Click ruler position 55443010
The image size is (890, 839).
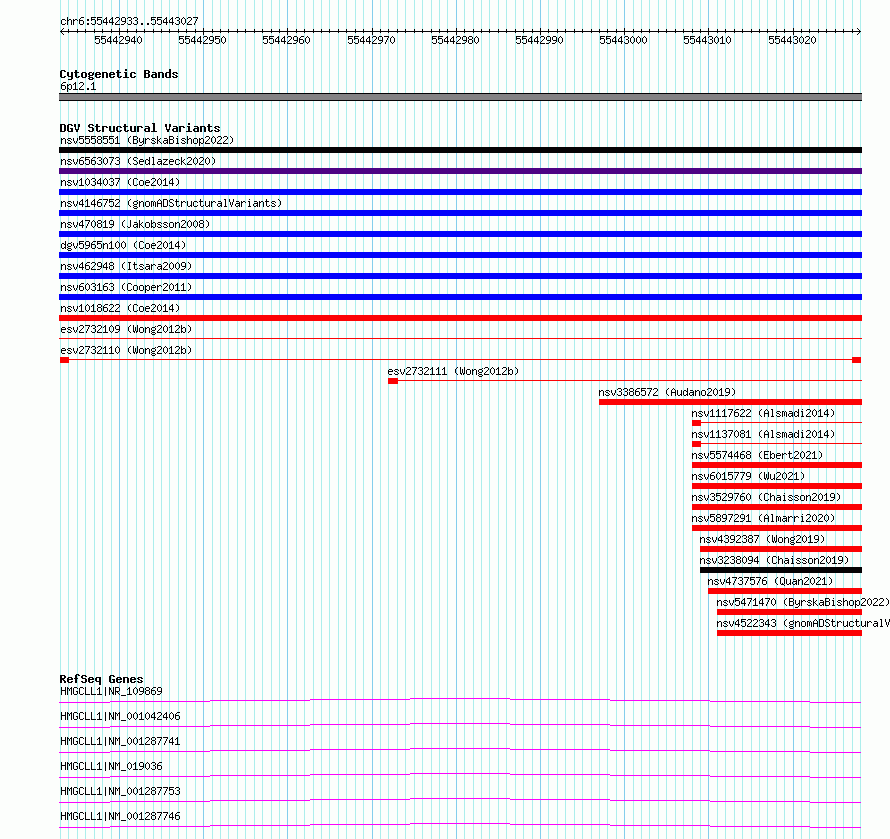point(707,40)
